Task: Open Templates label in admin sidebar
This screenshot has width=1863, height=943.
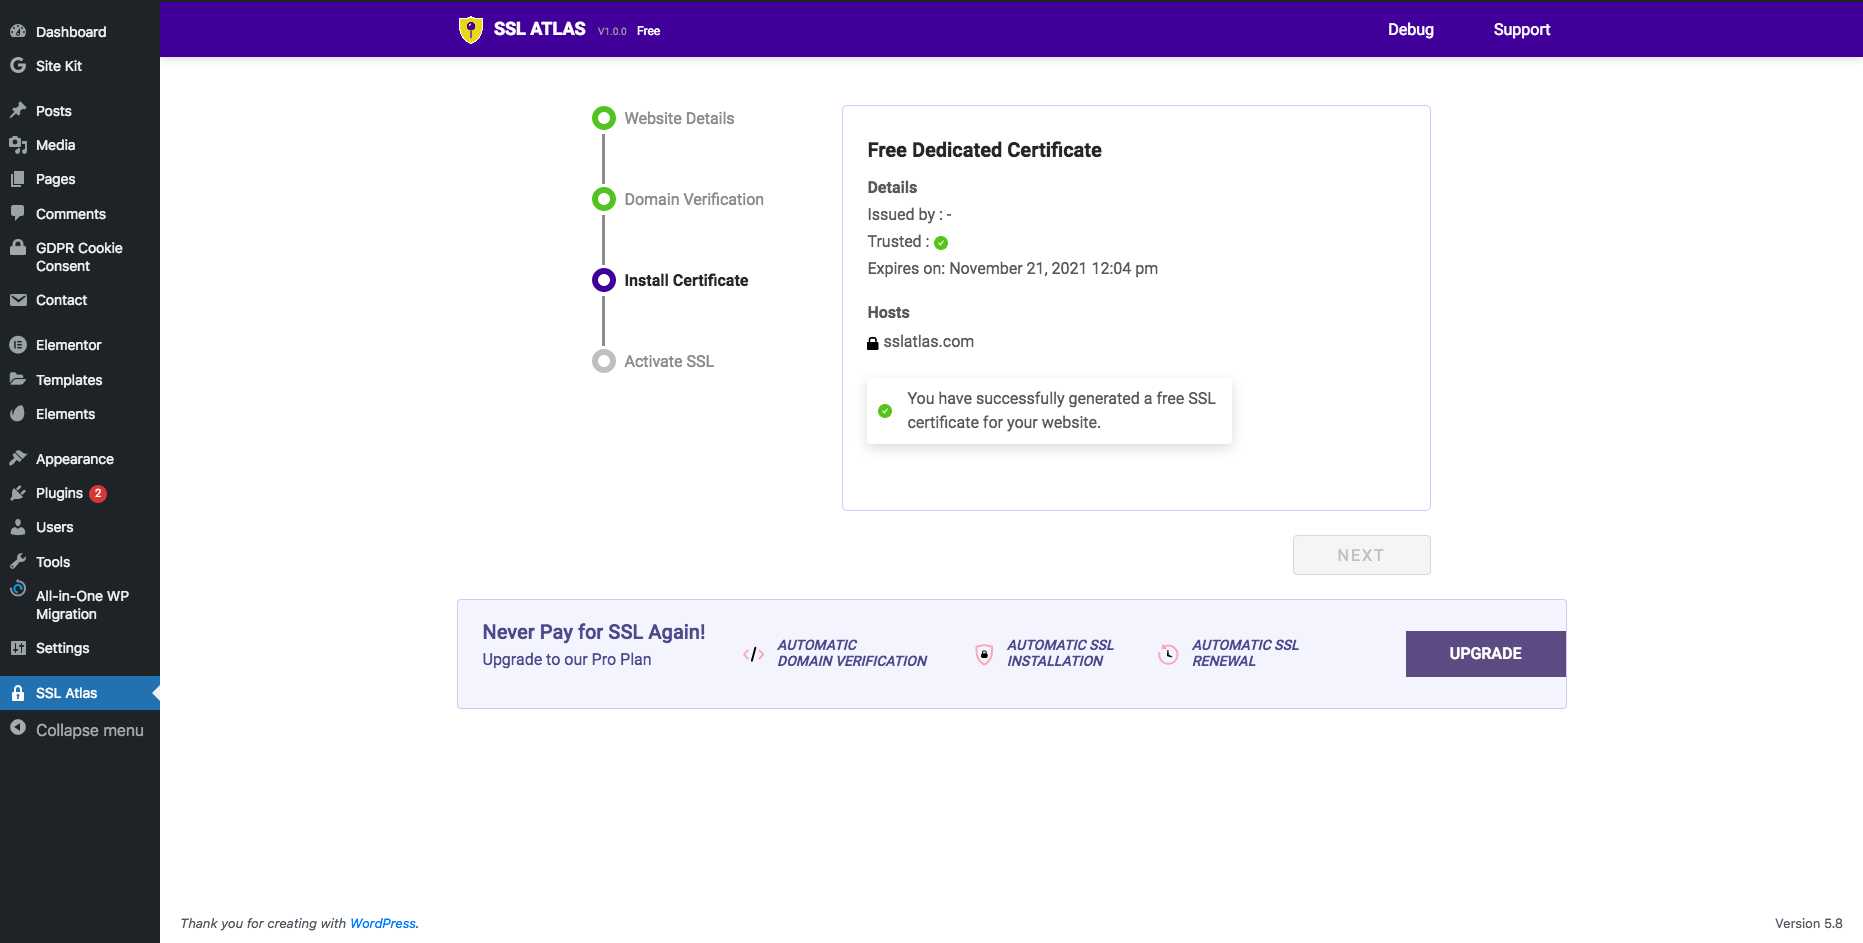Action: coord(69,380)
